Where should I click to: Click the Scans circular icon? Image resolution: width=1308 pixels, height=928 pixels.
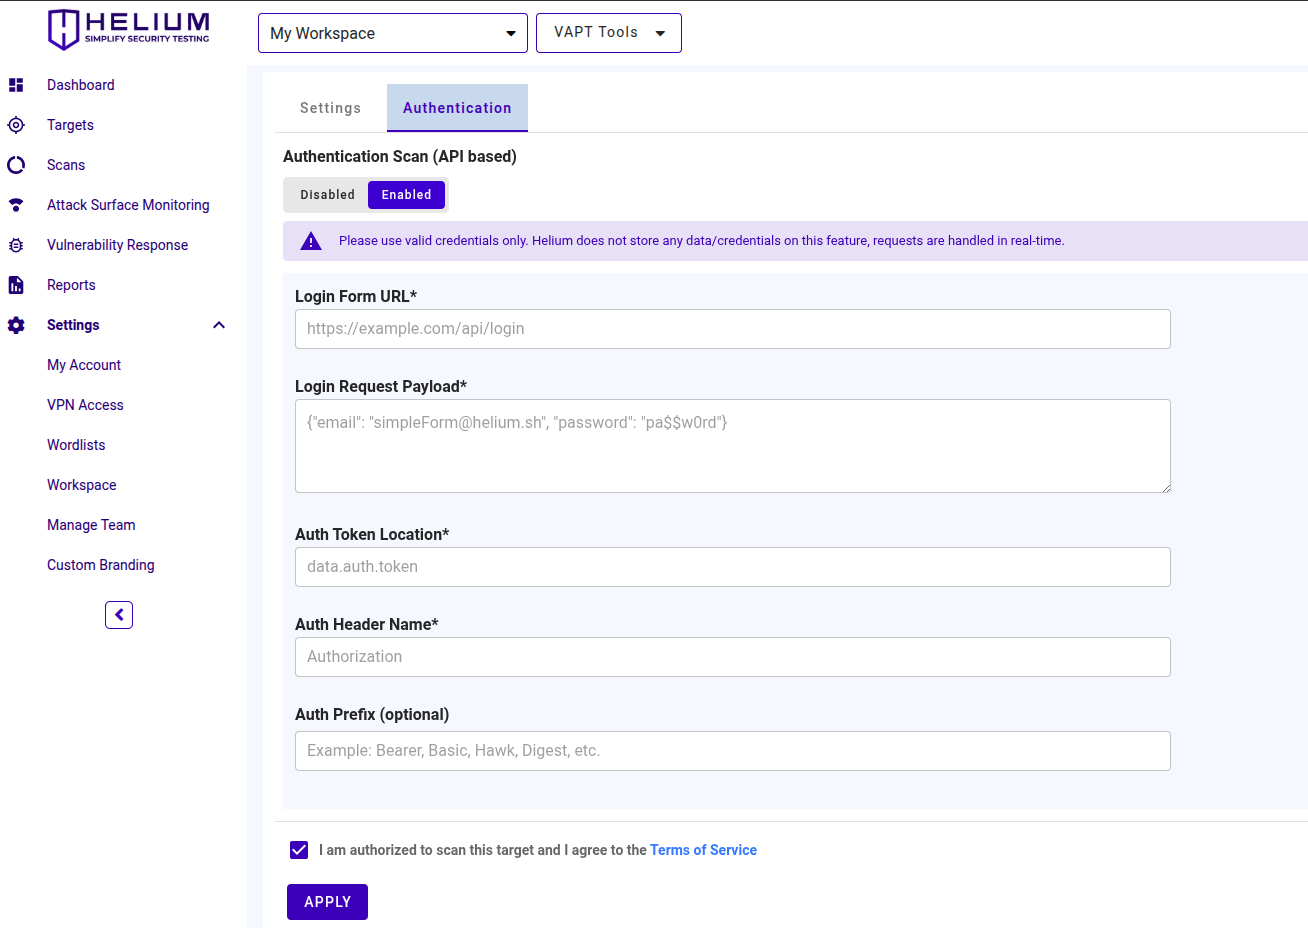coord(16,165)
